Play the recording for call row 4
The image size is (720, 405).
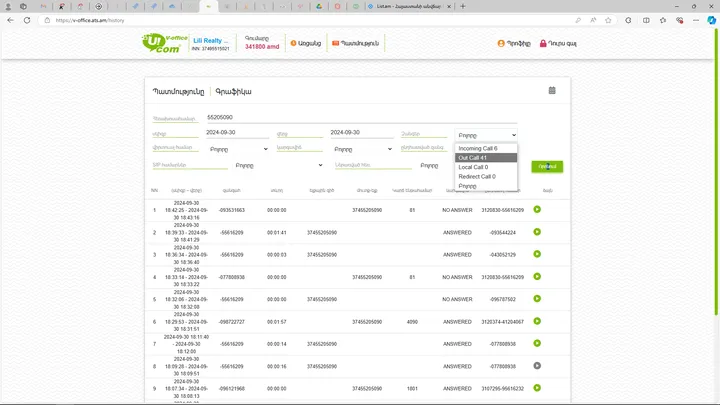(537, 277)
